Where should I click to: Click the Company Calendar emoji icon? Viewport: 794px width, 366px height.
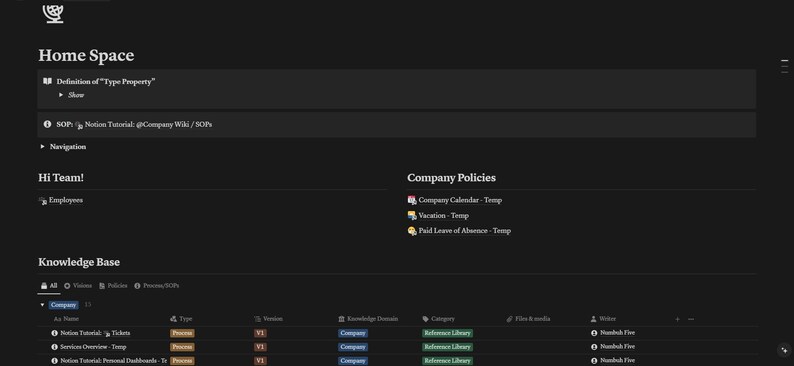coord(412,200)
